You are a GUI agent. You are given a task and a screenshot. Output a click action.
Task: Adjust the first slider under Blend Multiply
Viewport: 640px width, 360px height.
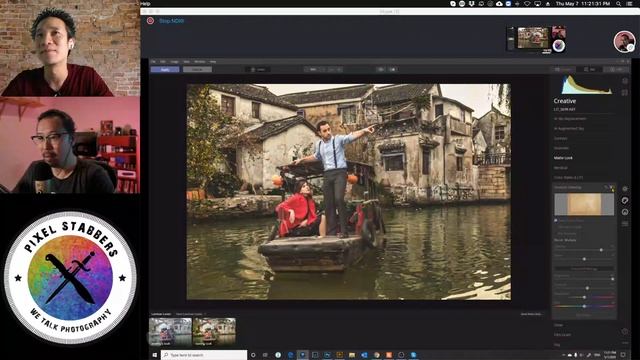(x=601, y=250)
